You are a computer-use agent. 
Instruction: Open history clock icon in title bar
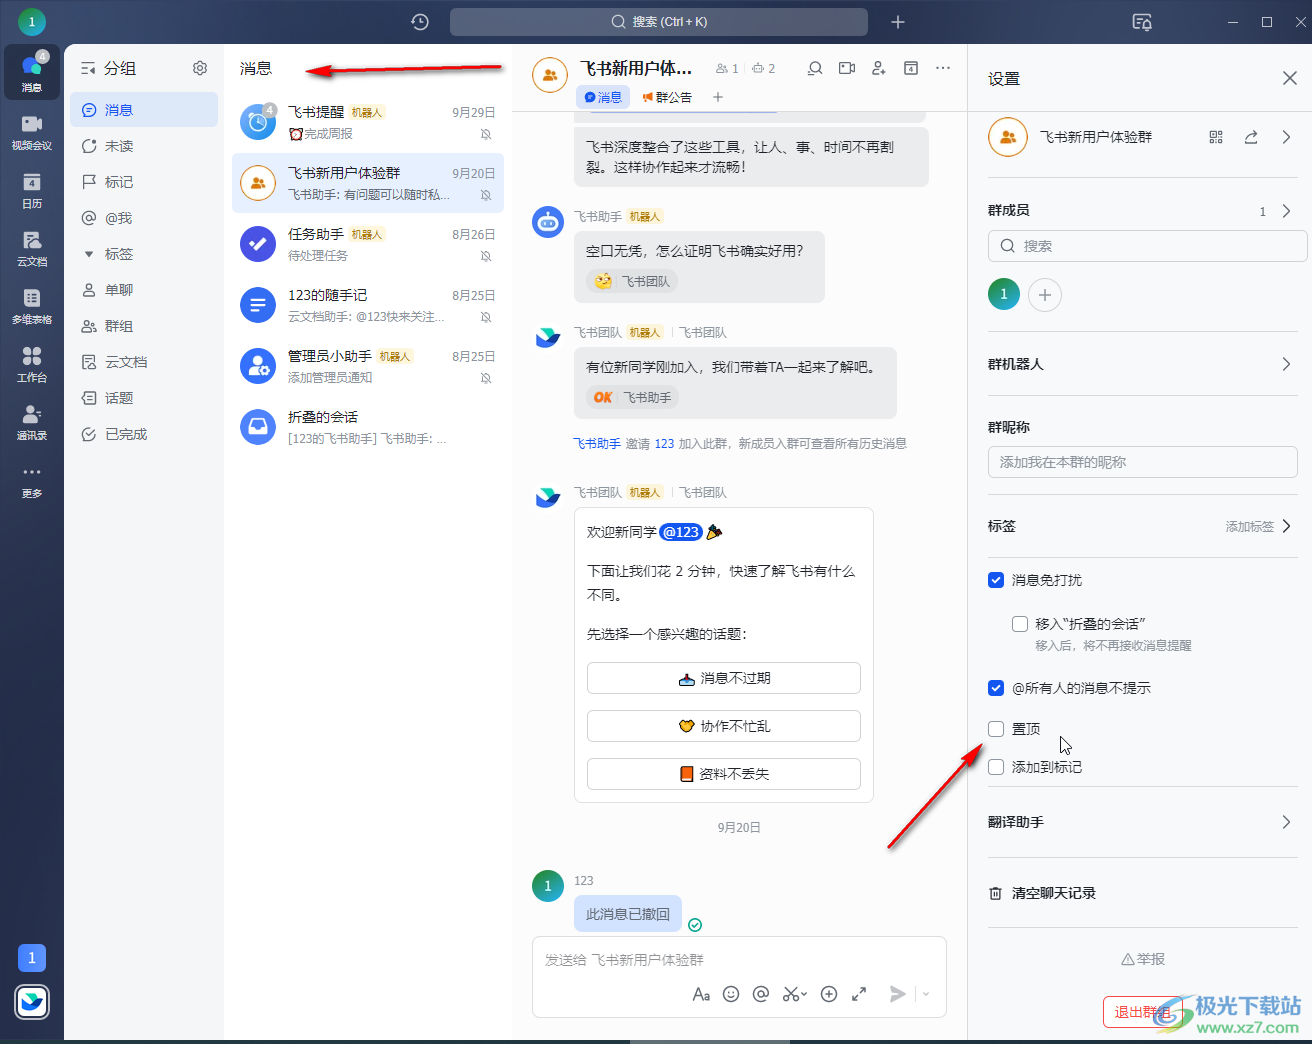420,22
